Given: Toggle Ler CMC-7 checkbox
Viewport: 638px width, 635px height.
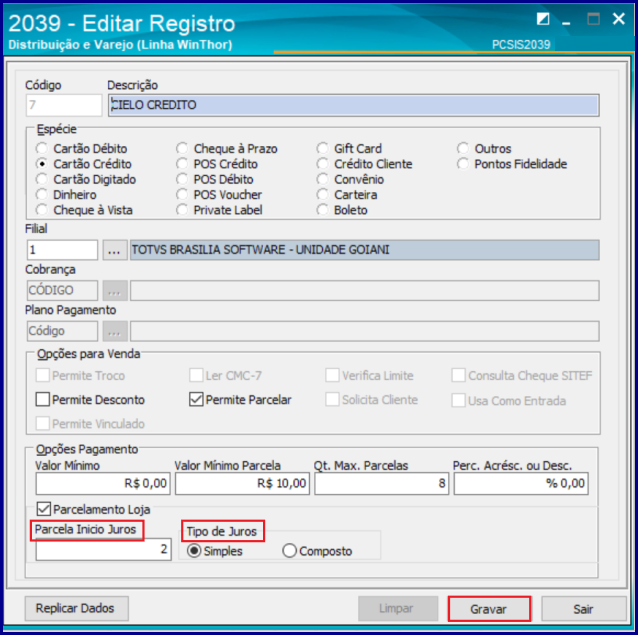Looking at the screenshot, I should (196, 375).
